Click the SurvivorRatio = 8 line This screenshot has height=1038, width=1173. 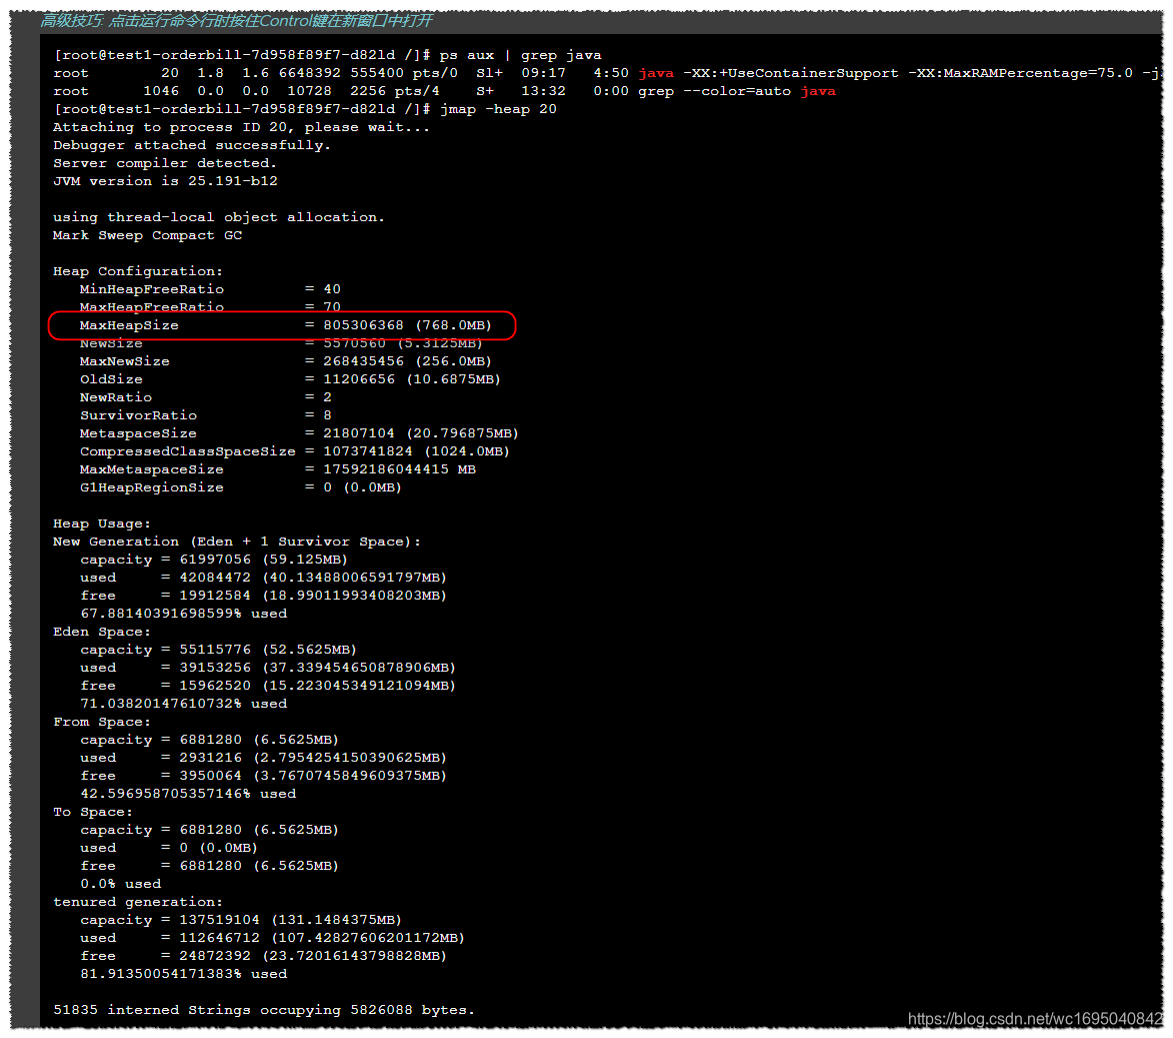206,415
